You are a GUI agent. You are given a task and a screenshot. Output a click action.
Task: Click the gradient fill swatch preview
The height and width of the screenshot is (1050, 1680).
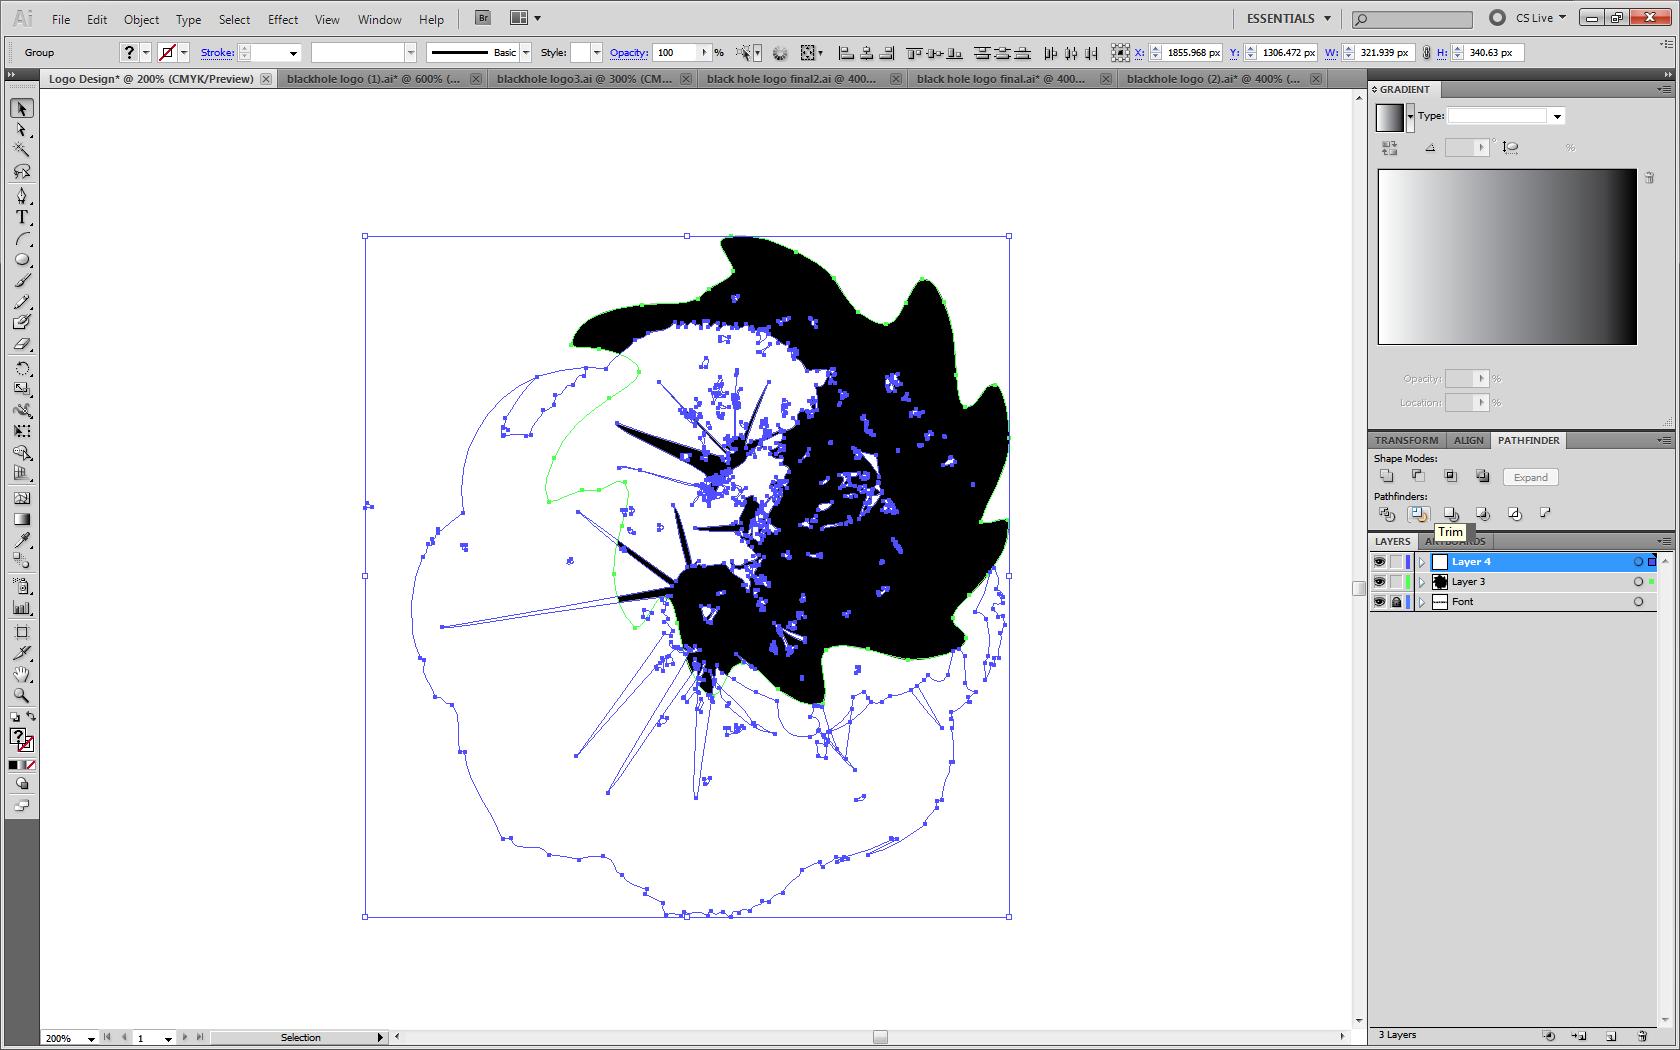pos(1390,117)
